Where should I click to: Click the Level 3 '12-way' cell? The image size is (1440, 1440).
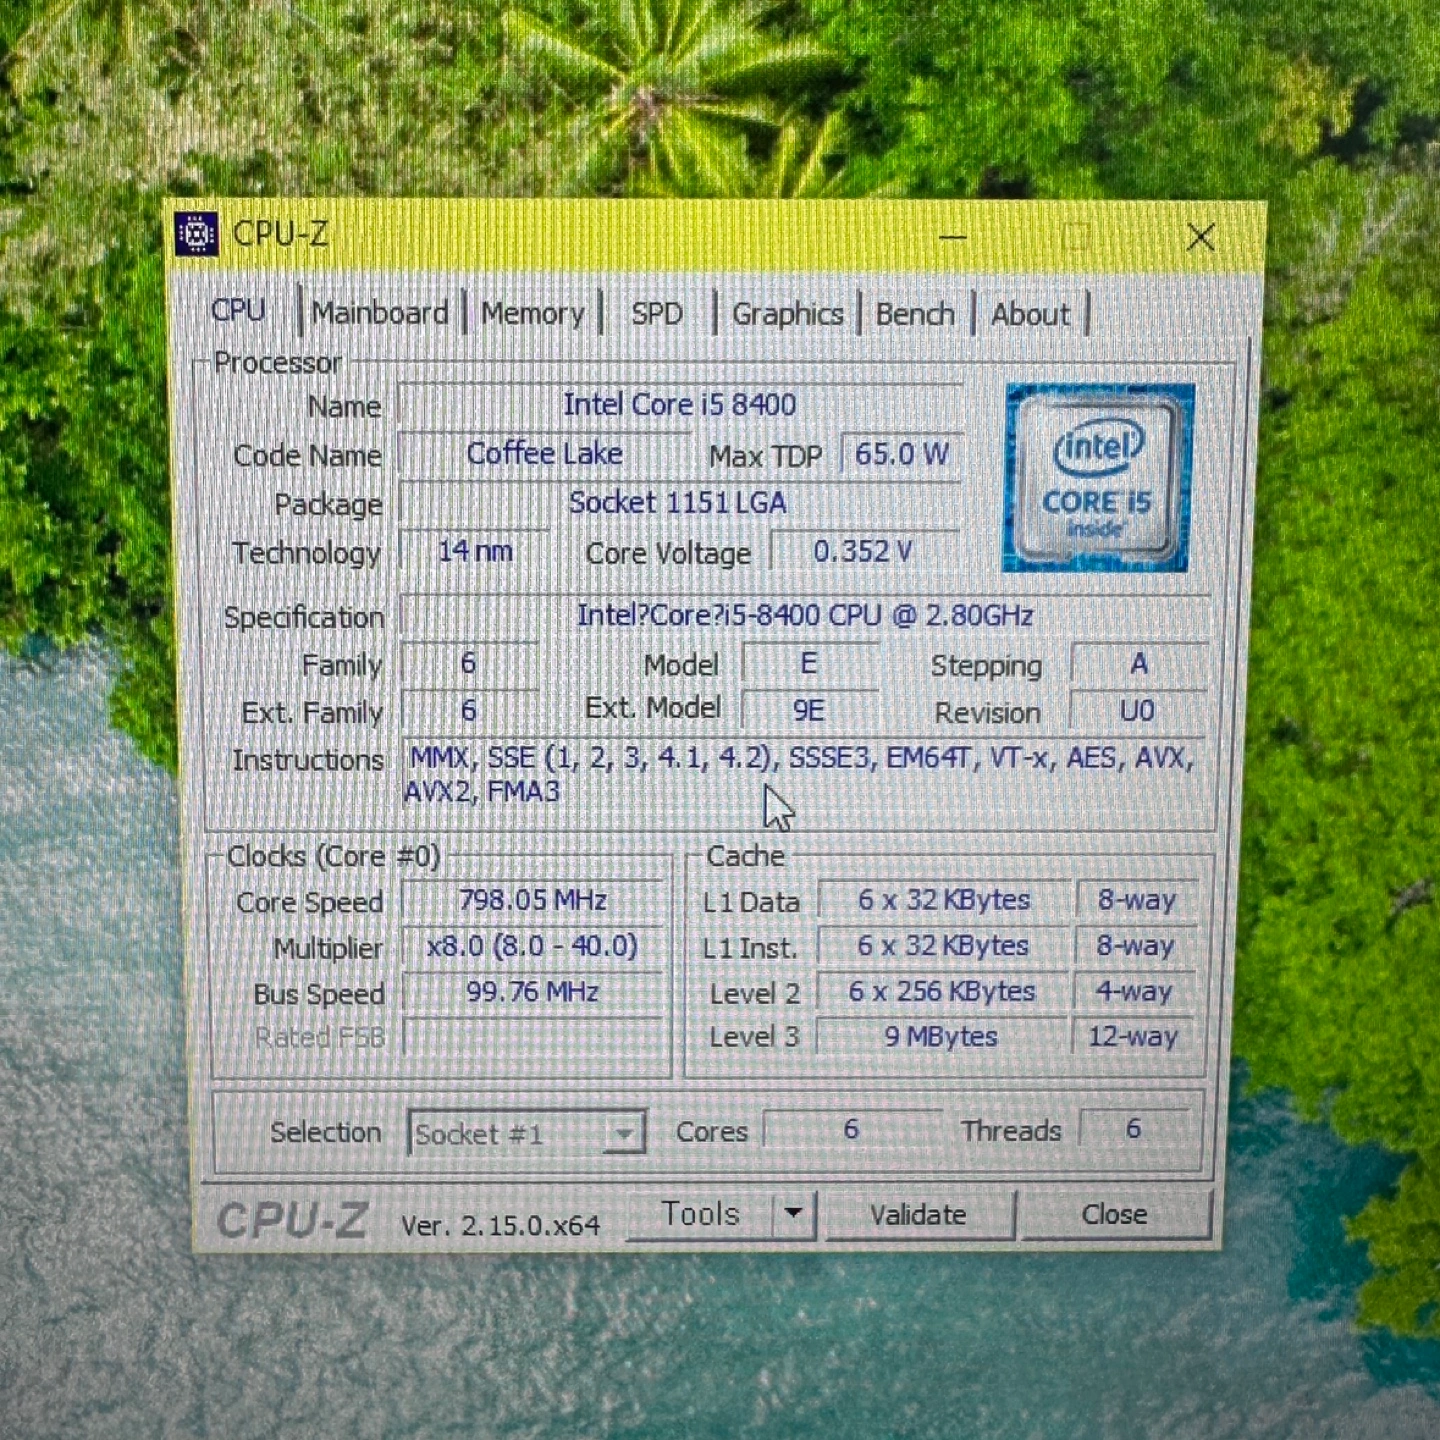click(1133, 1036)
